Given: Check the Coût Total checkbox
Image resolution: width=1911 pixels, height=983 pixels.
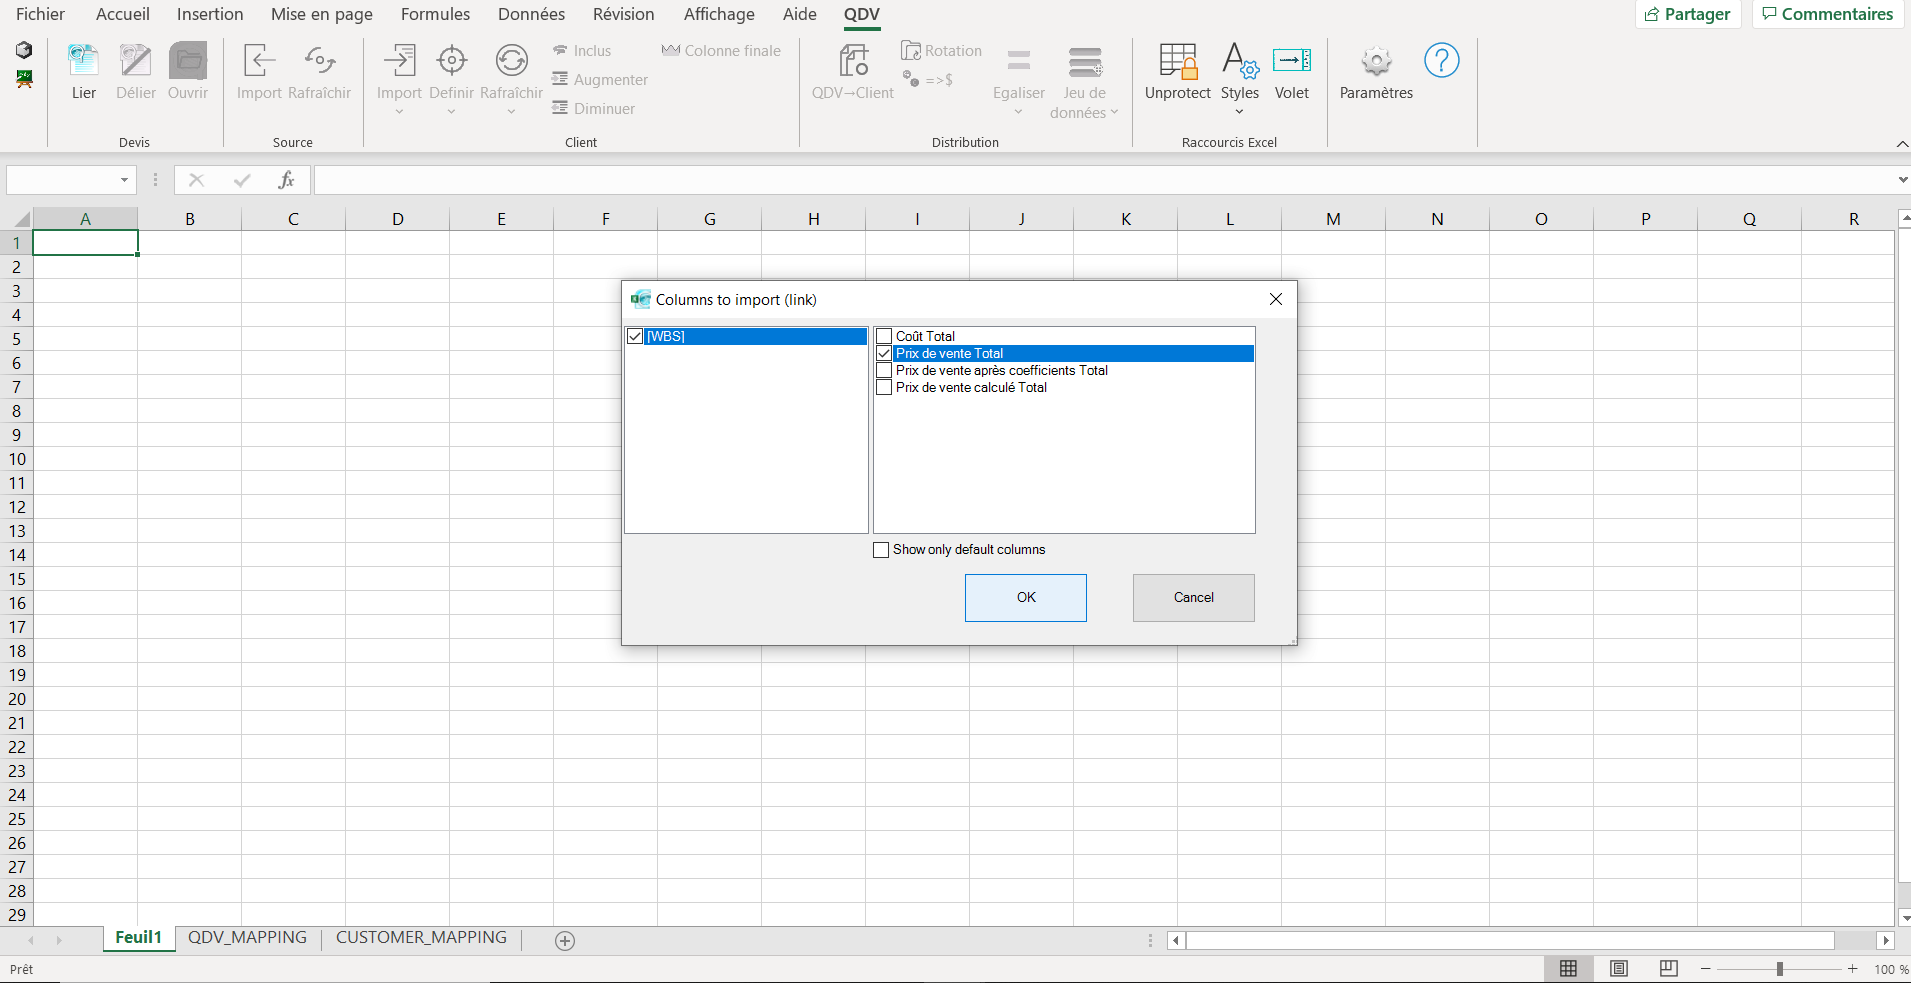Looking at the screenshot, I should [x=884, y=336].
